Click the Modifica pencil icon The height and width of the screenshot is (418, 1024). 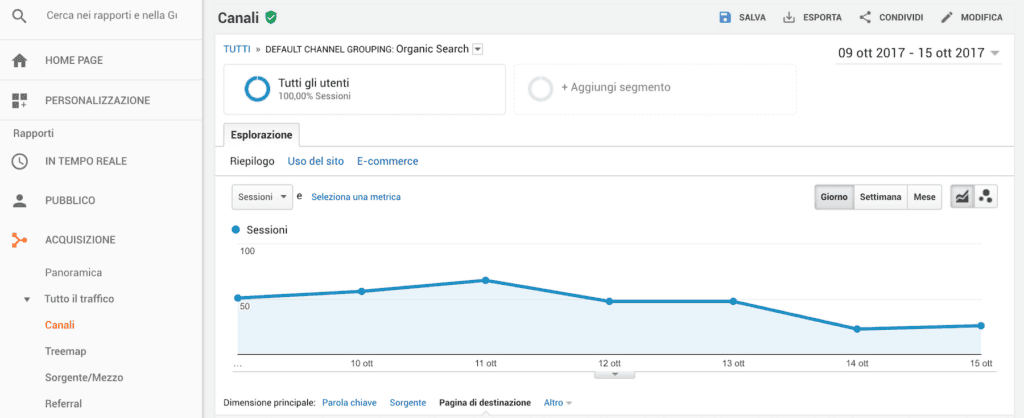[x=947, y=18]
